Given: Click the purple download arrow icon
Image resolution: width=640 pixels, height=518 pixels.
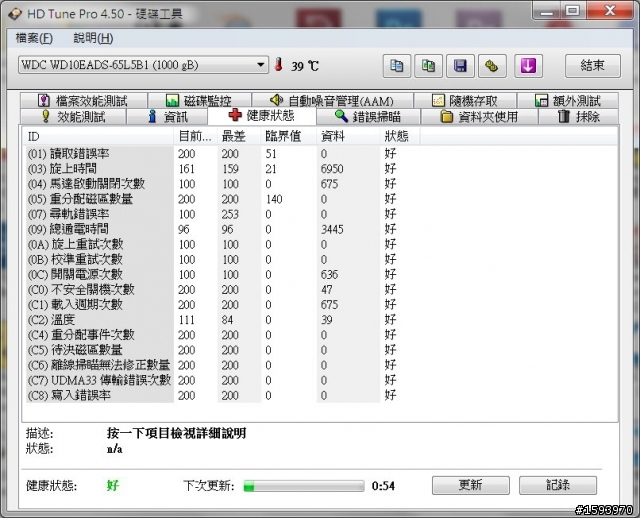Looking at the screenshot, I should [528, 66].
